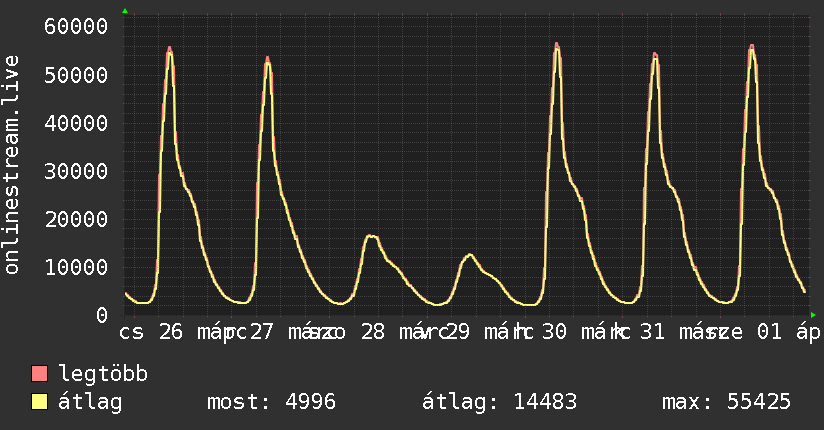Click the 50000 y-axis label
Screen dimensions: 824x430
coord(76,75)
